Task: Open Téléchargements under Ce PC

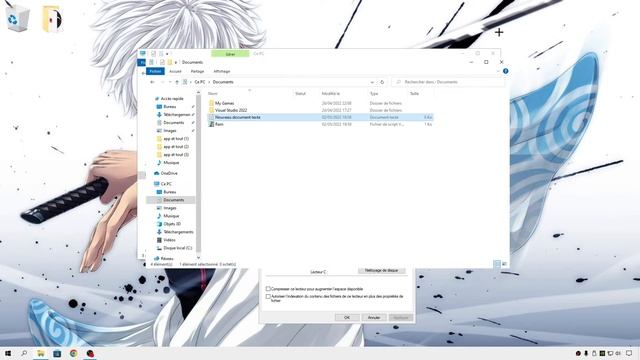Action: (x=178, y=232)
